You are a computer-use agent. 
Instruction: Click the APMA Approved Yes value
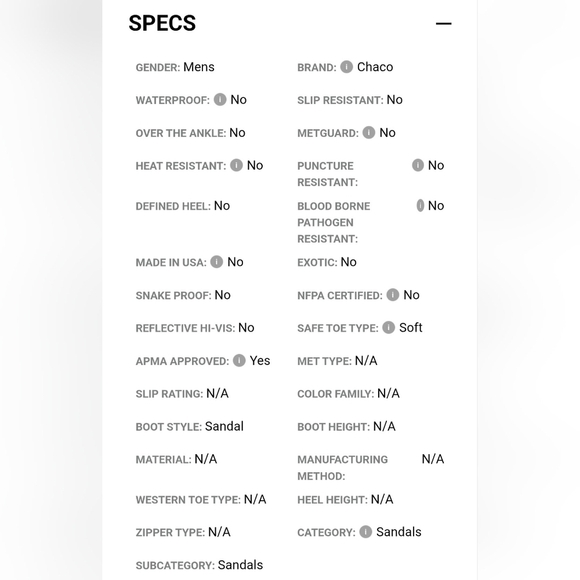click(x=260, y=360)
